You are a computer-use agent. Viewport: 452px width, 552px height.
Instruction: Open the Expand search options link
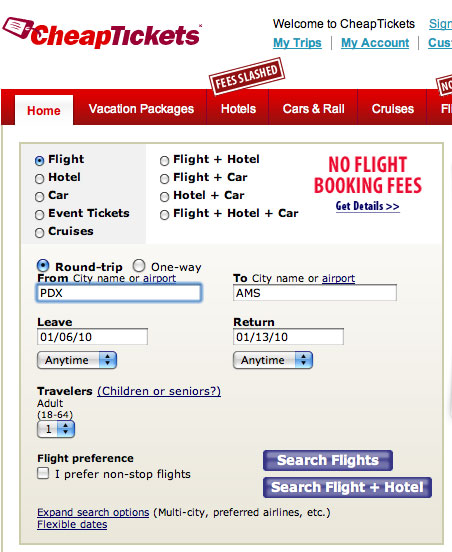(93, 512)
